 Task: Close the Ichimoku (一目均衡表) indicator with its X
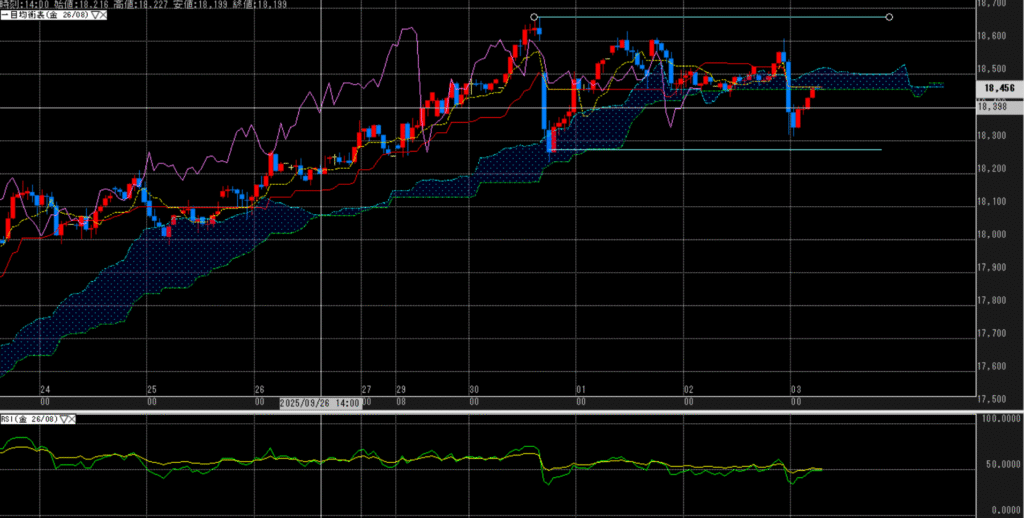point(103,17)
